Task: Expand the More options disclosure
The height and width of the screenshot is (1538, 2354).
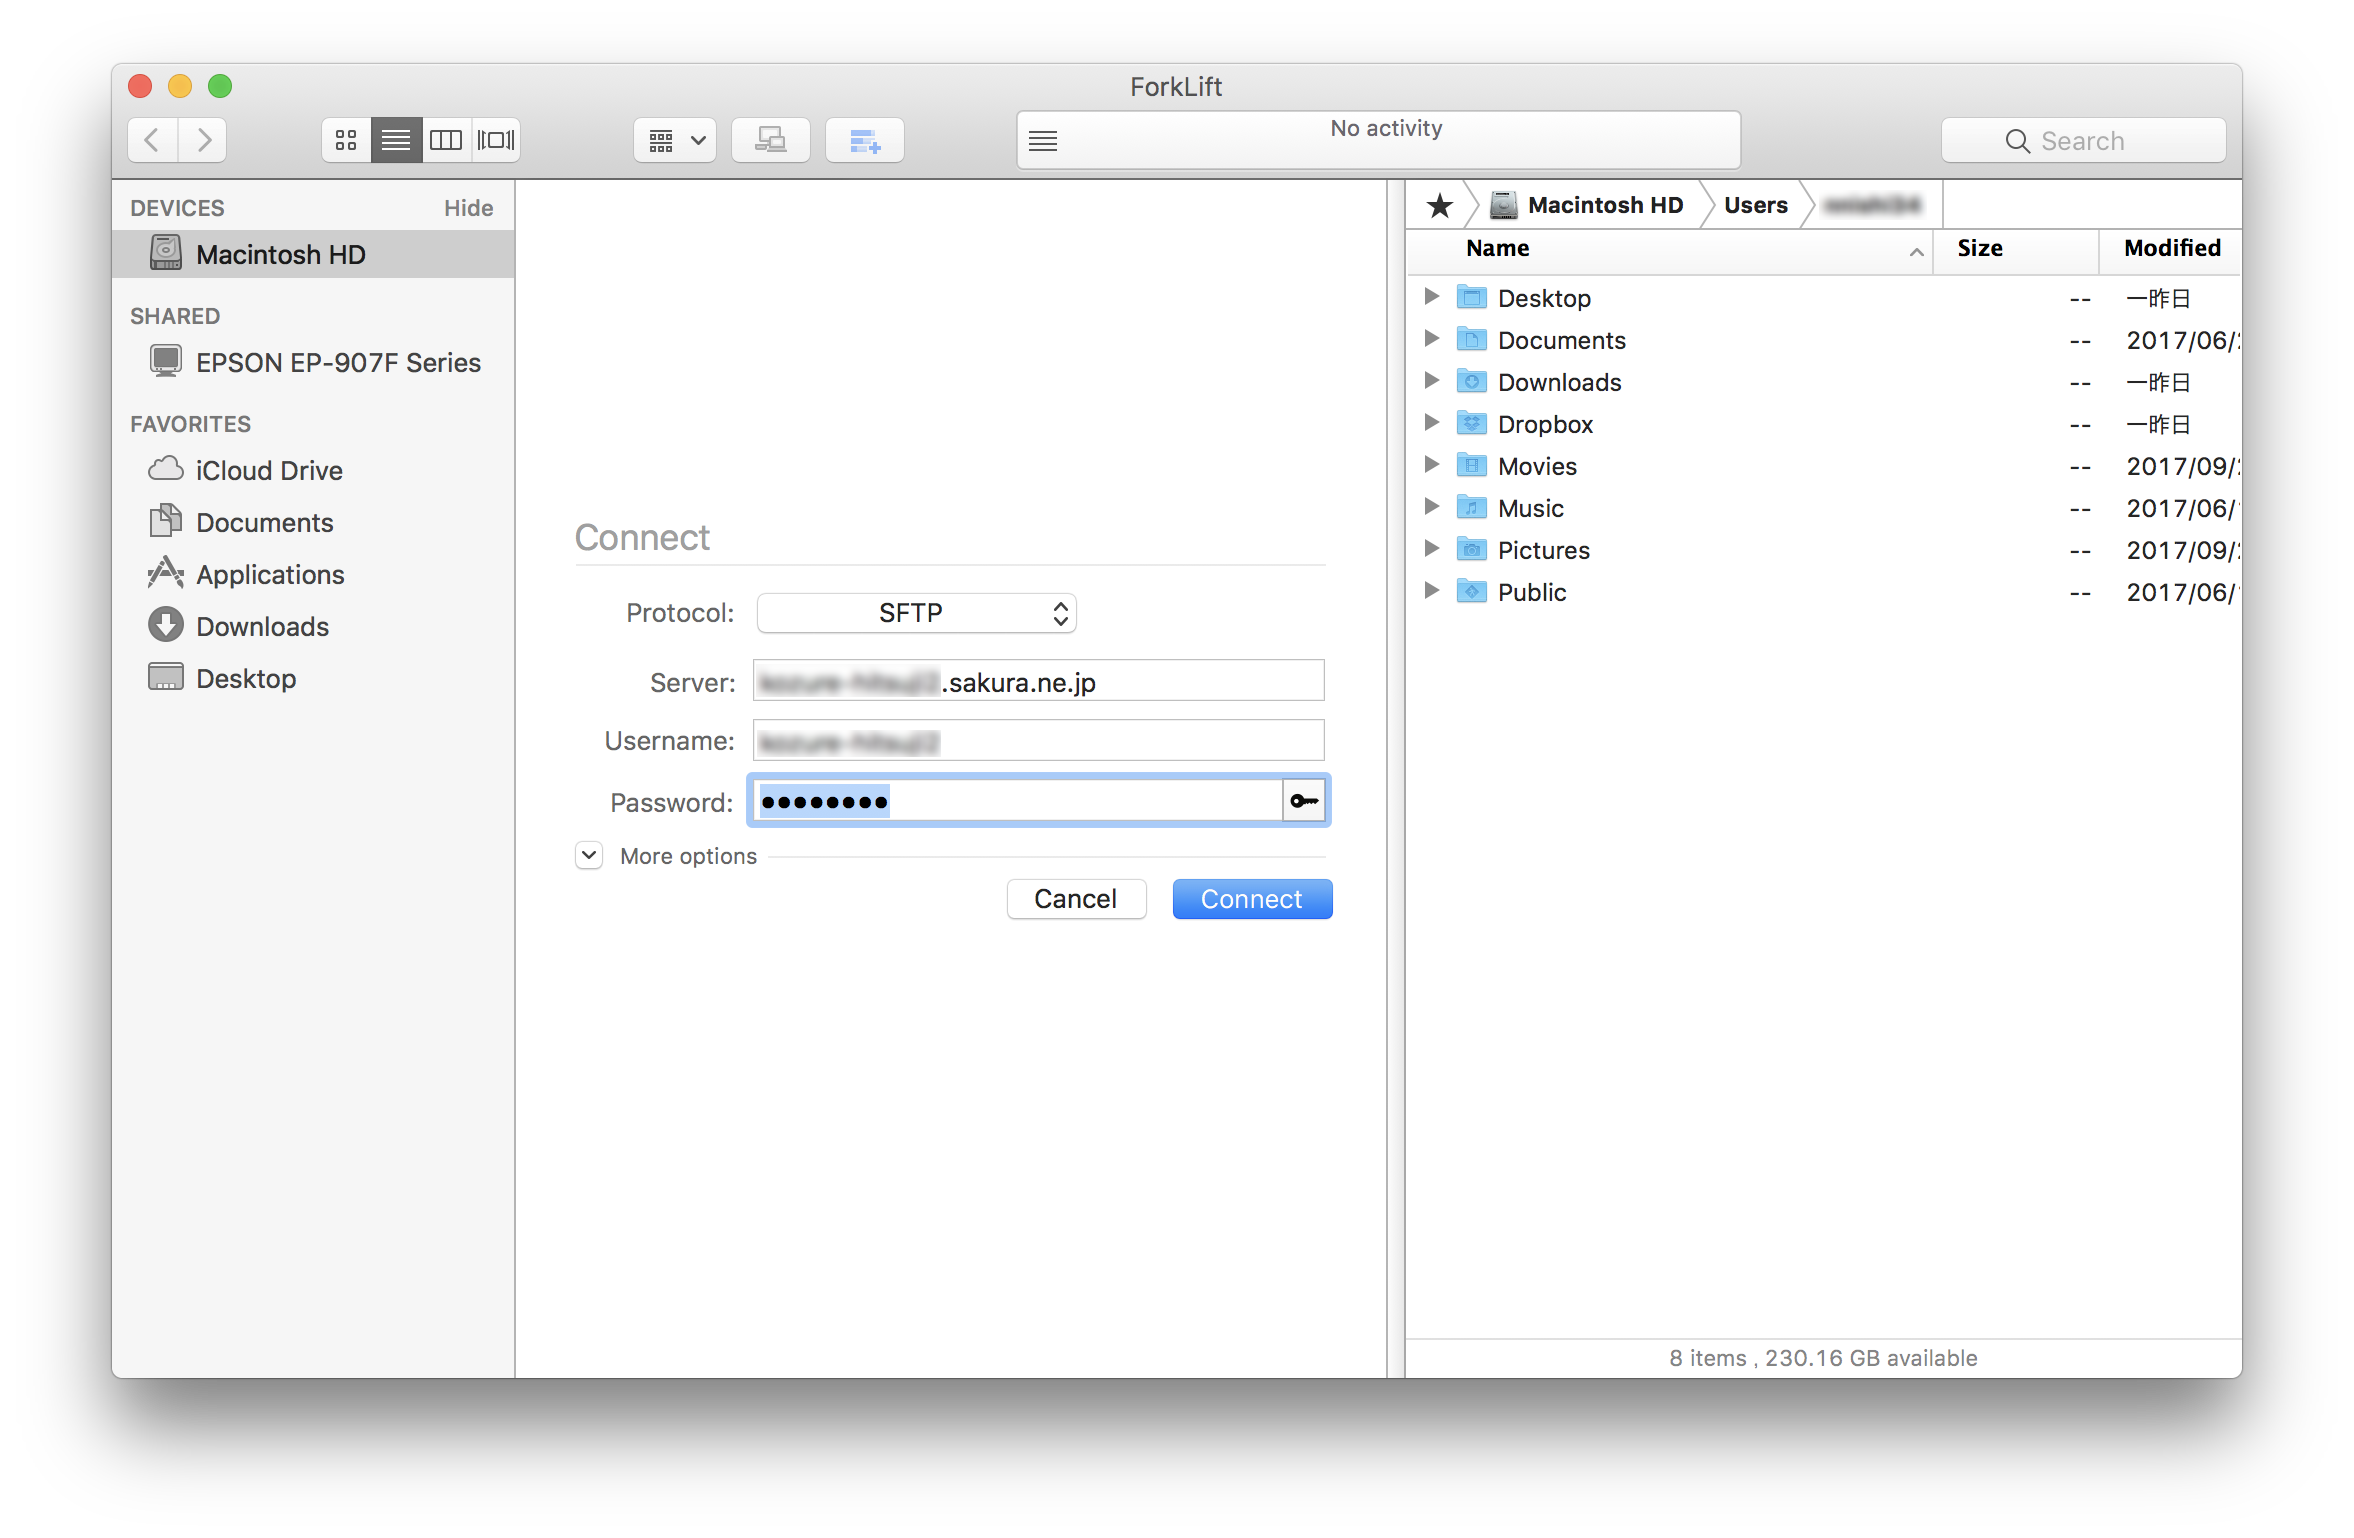Action: pos(589,856)
